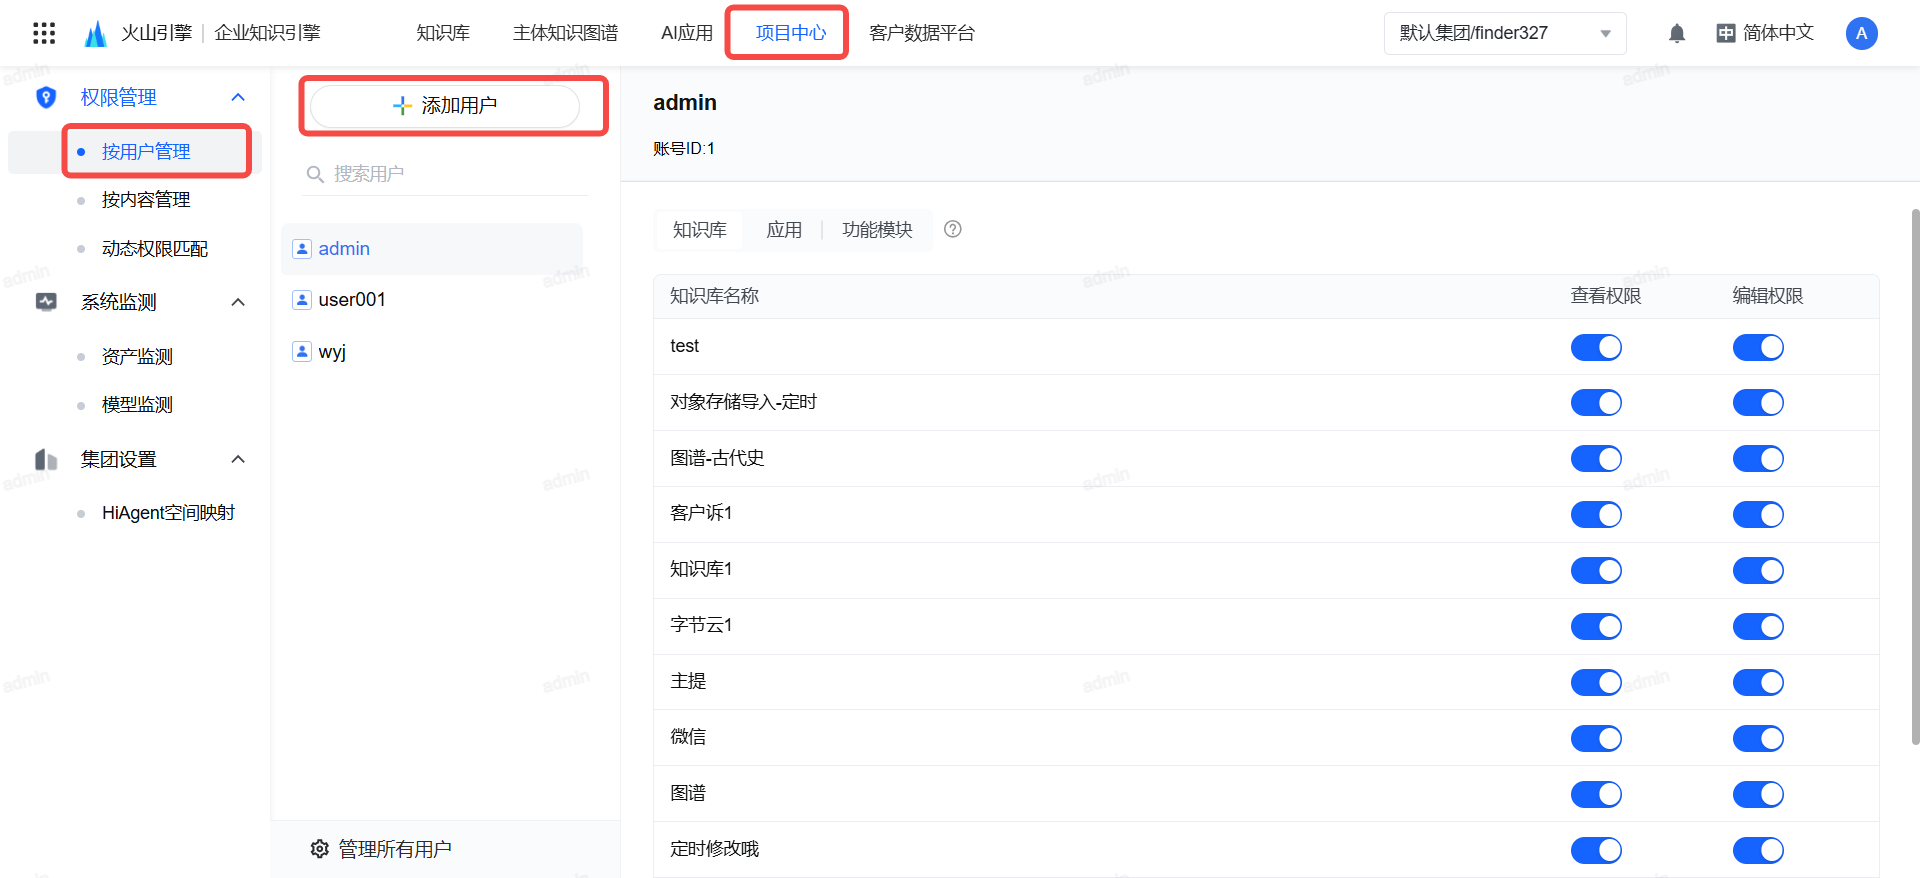Toggle 查看权限 for 图谱-古代史
1920x878 pixels.
1596,459
